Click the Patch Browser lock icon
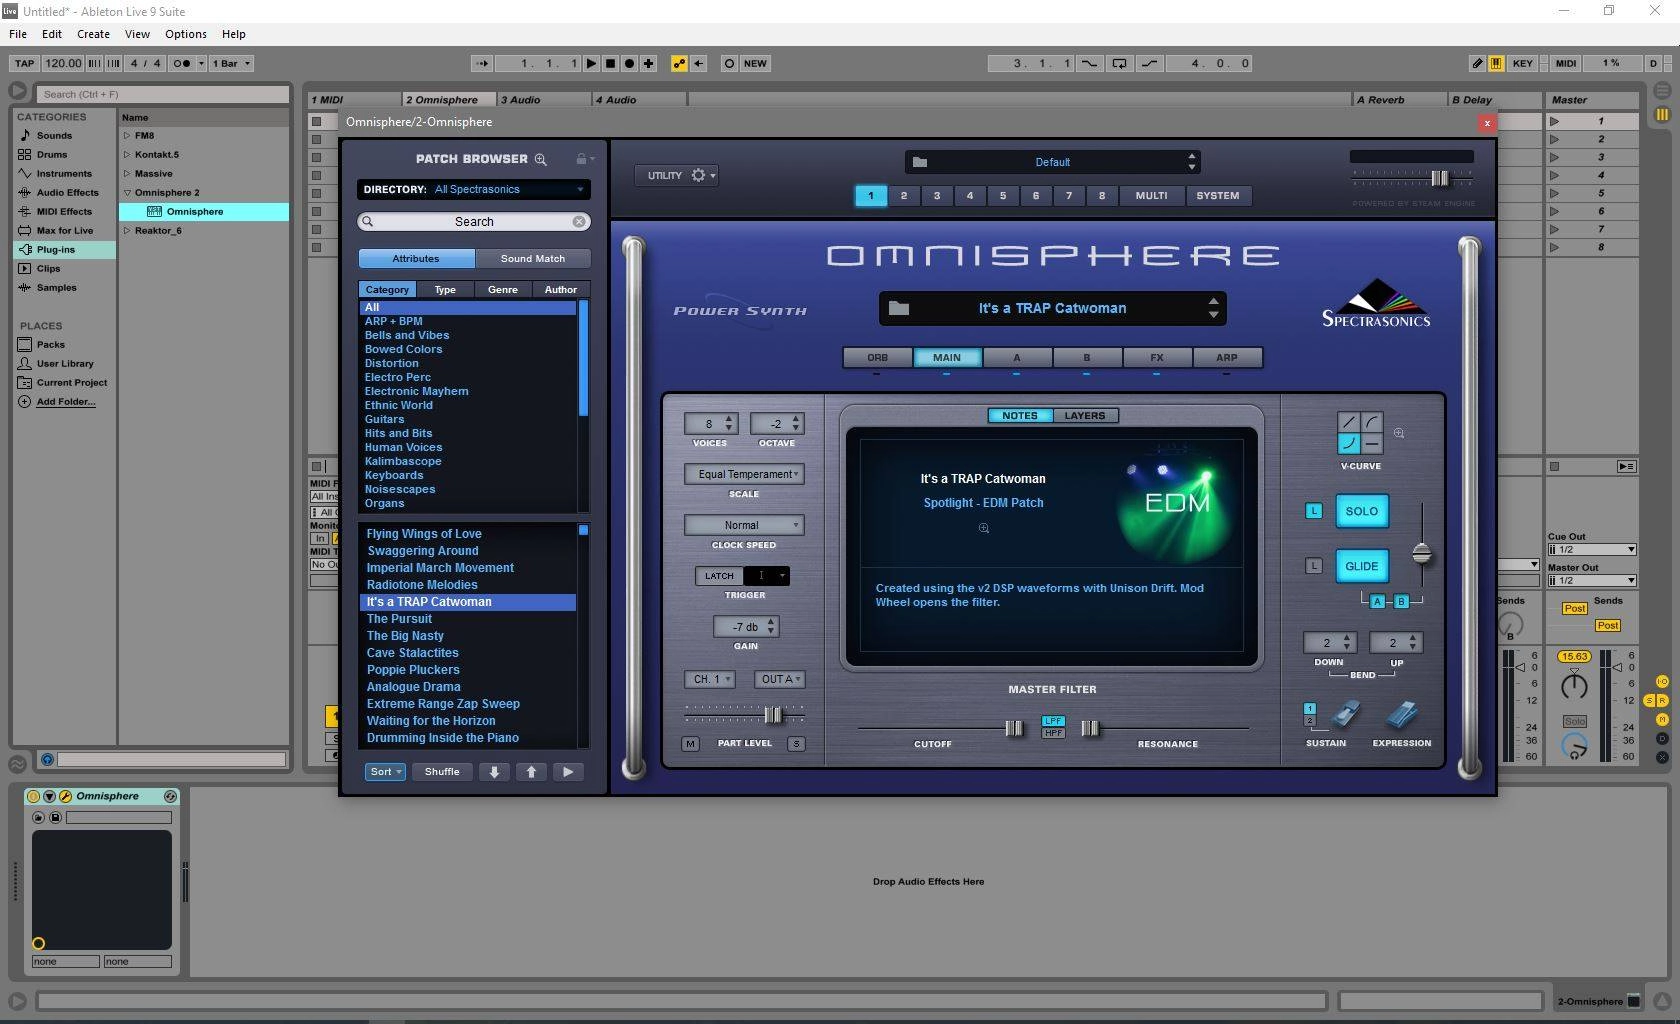Screen dimensions: 1680x1024 [x=581, y=159]
